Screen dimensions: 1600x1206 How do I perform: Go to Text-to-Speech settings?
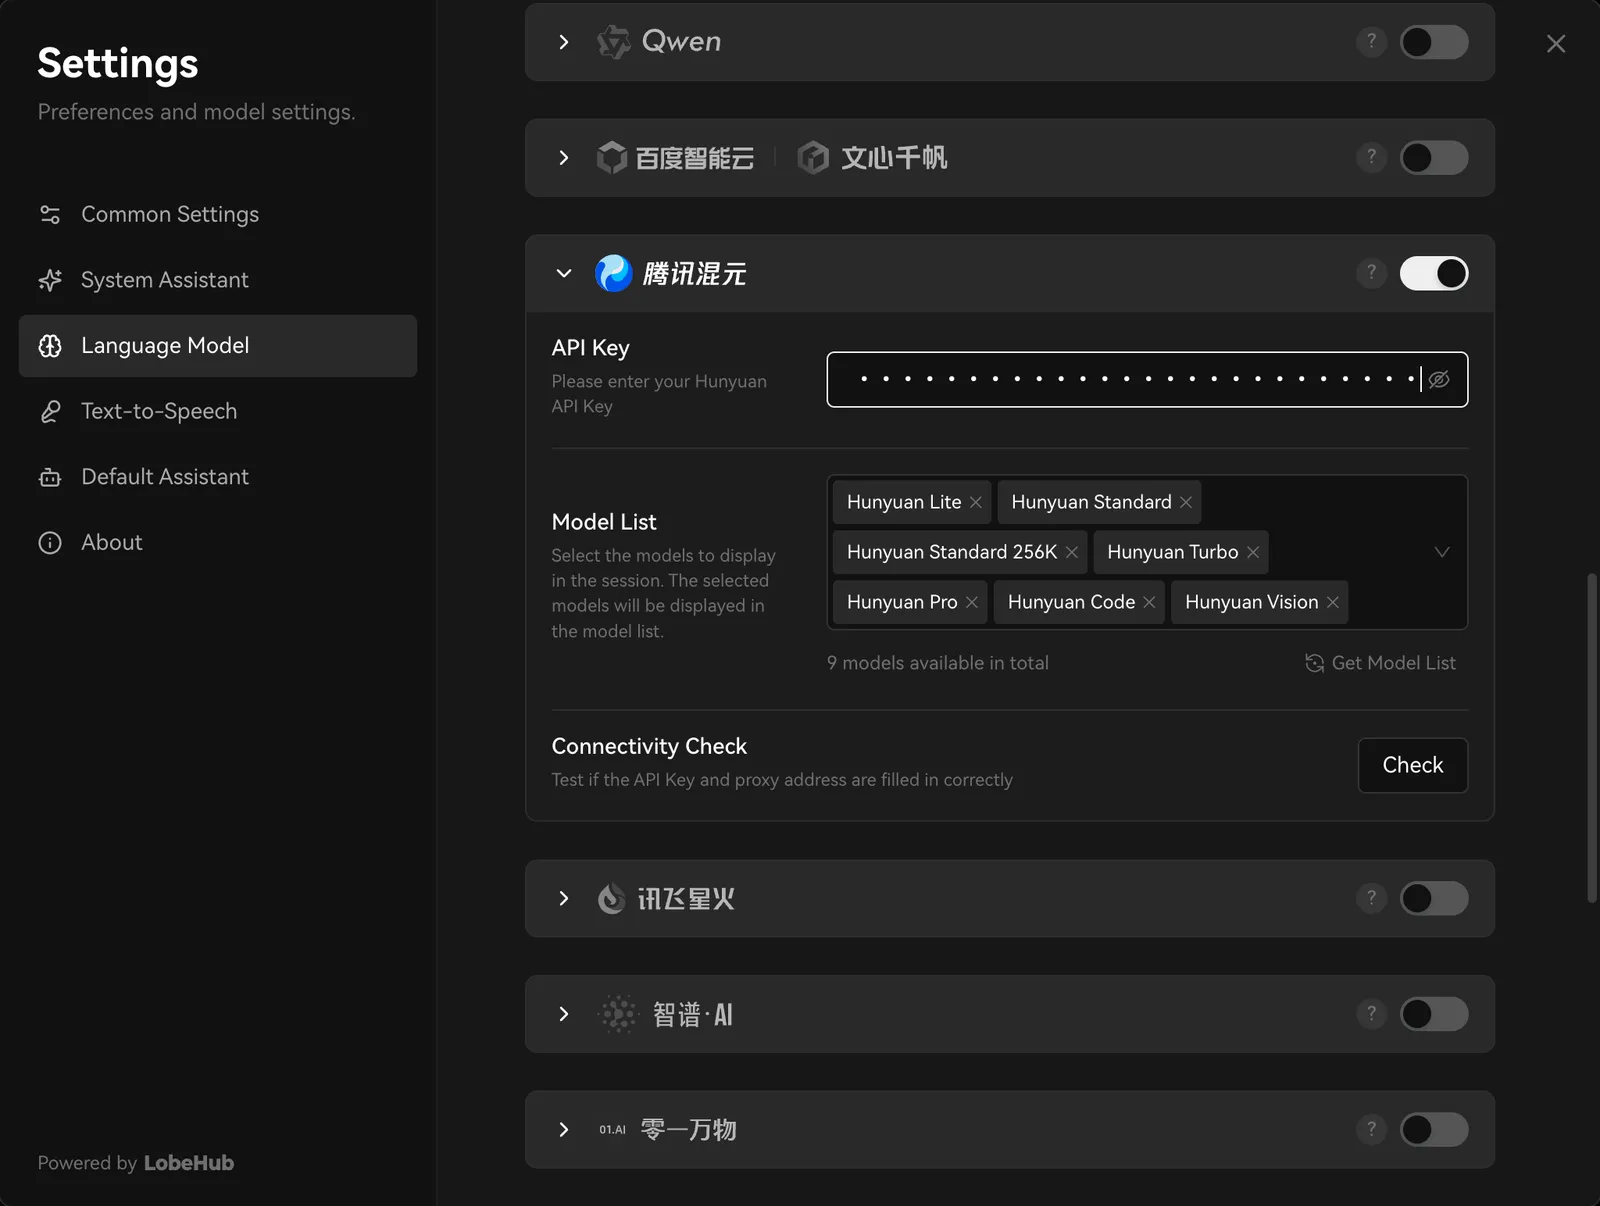tap(159, 411)
